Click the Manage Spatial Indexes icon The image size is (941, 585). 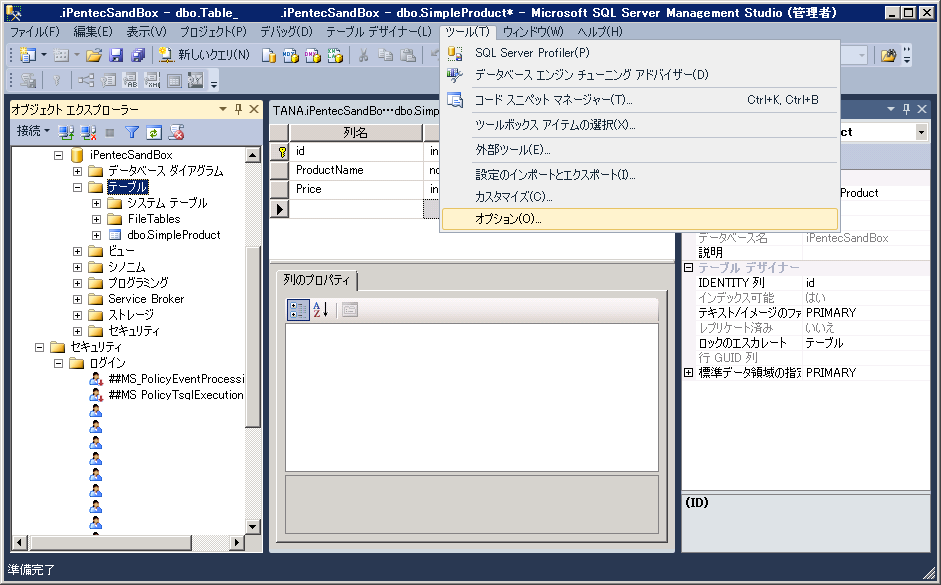point(196,80)
